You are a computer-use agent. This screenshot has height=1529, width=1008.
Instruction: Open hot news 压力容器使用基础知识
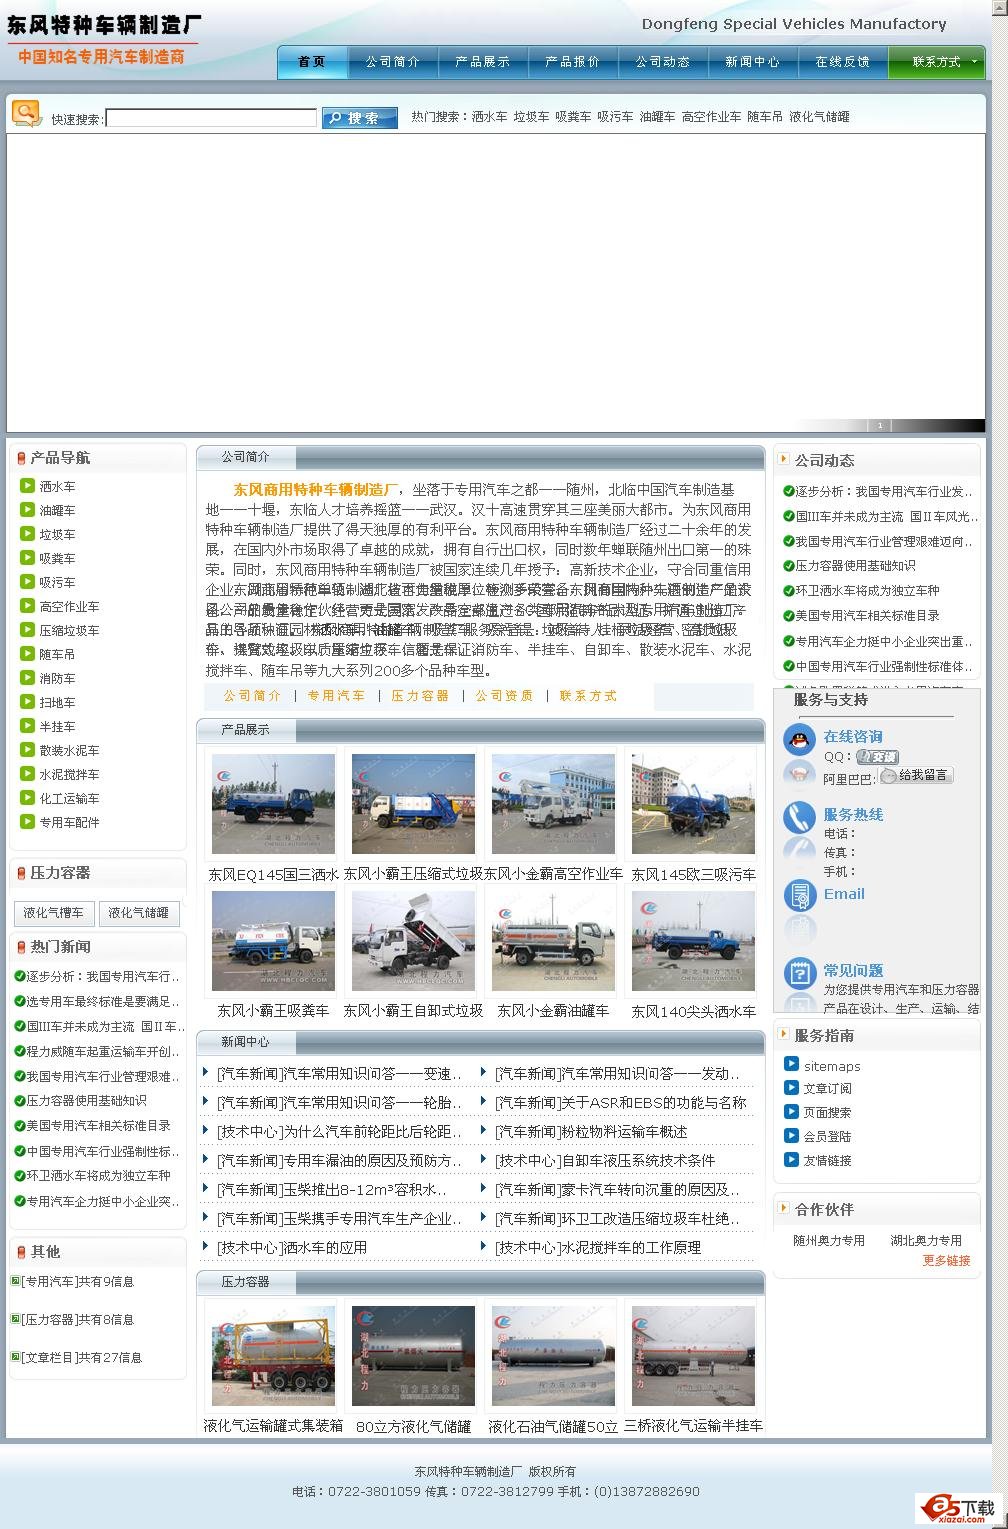[86, 1100]
